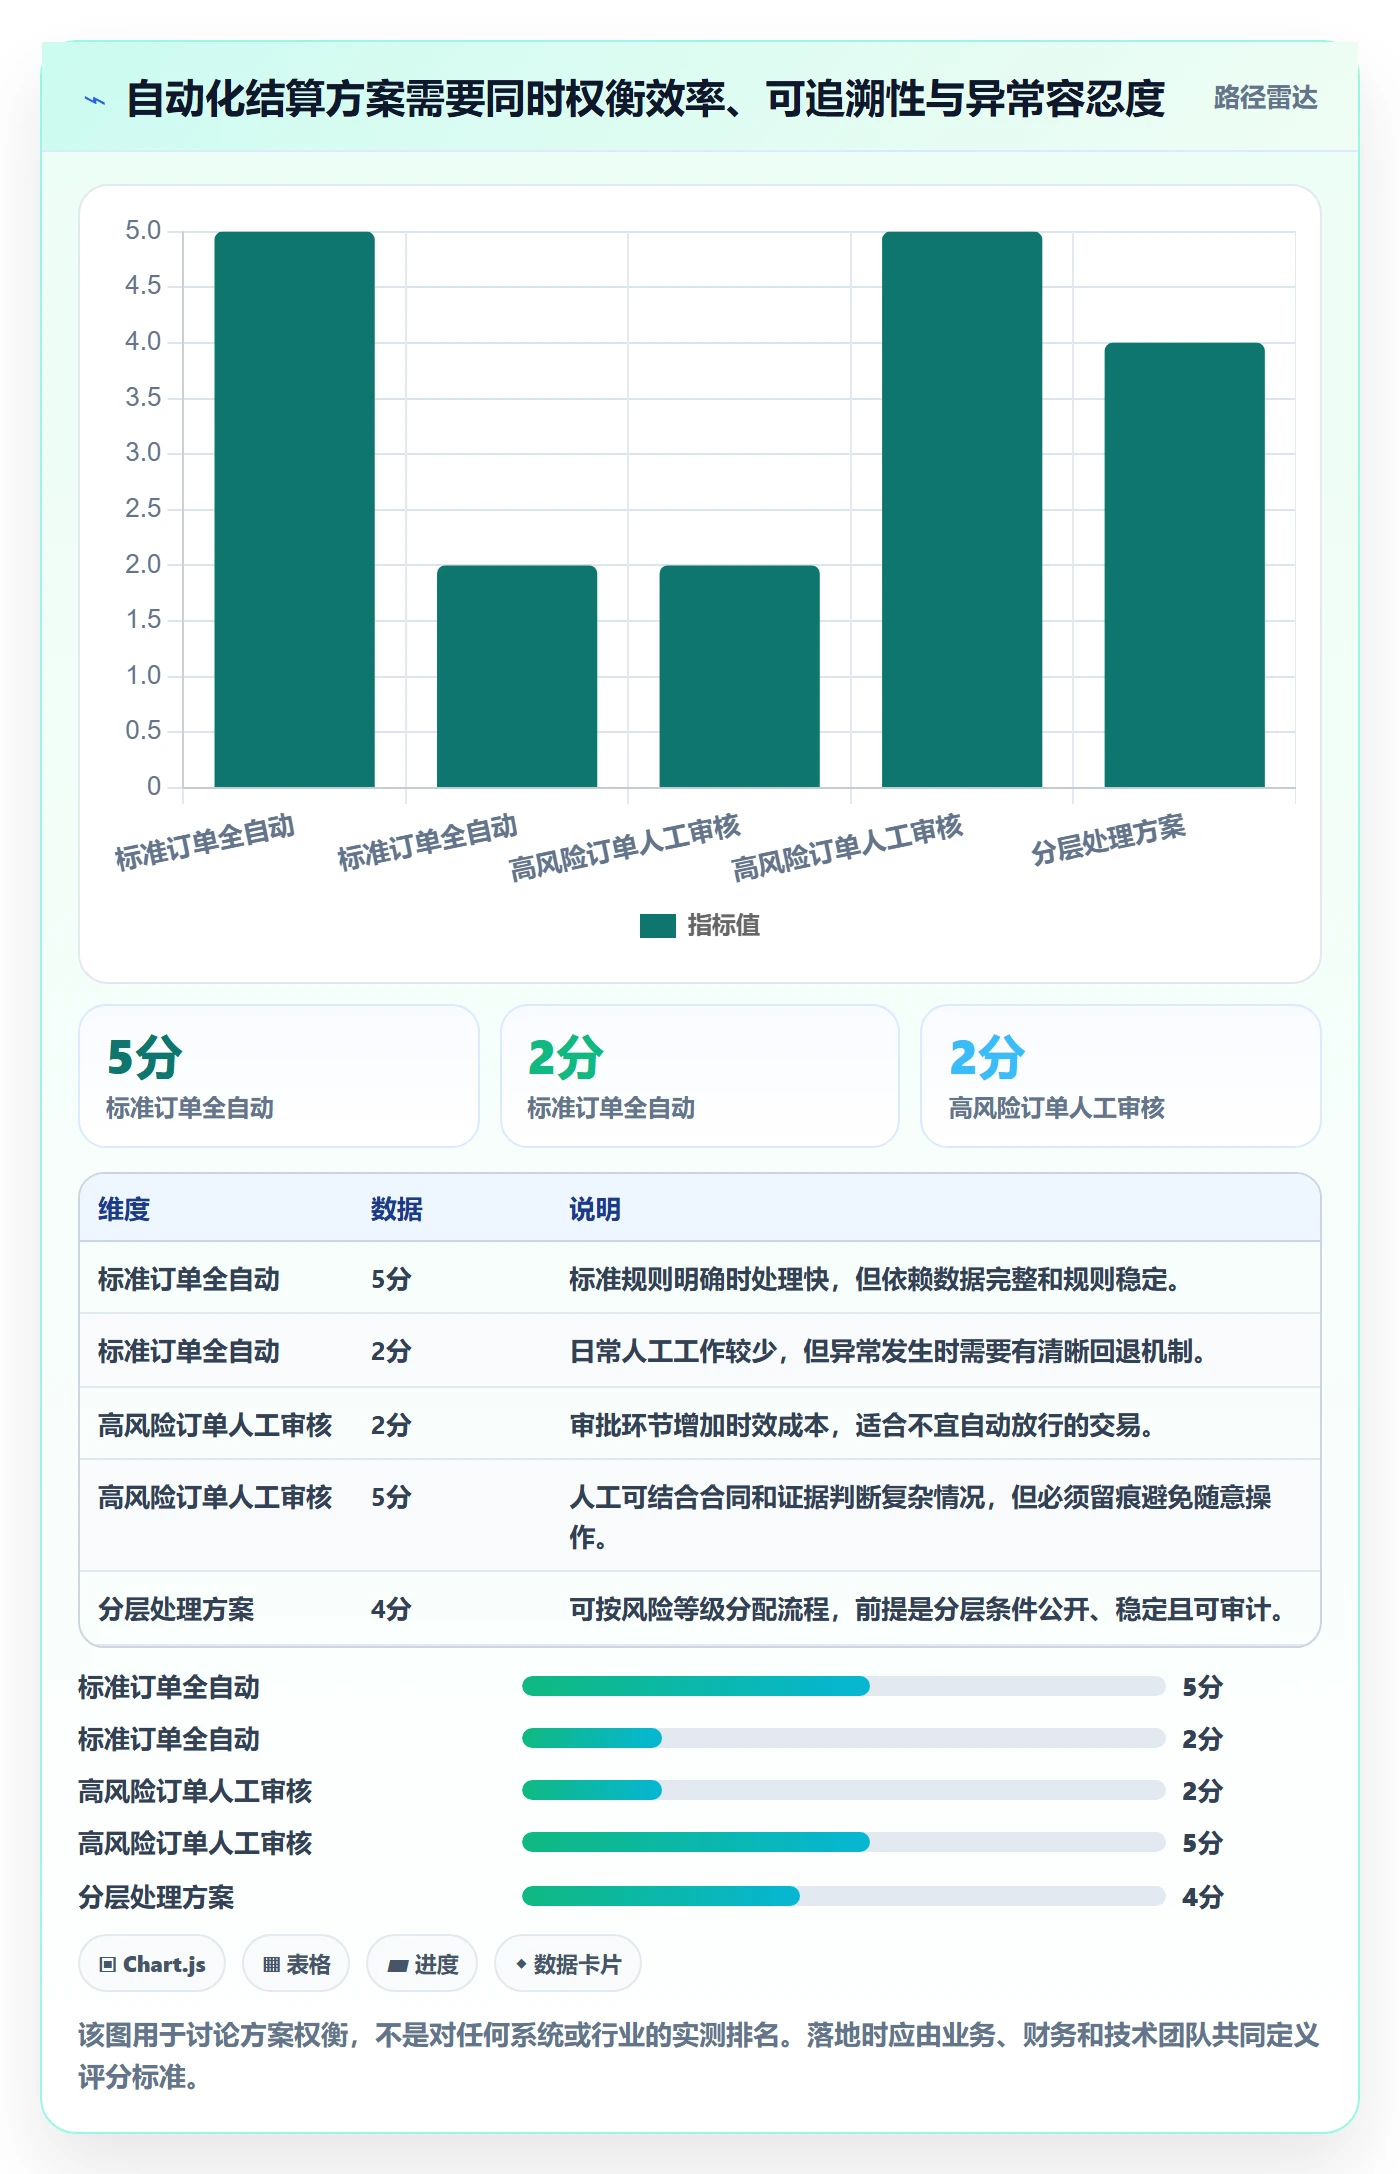This screenshot has width=1400, height=2174.
Task: Click the Chart.js chip
Action: [152, 1964]
